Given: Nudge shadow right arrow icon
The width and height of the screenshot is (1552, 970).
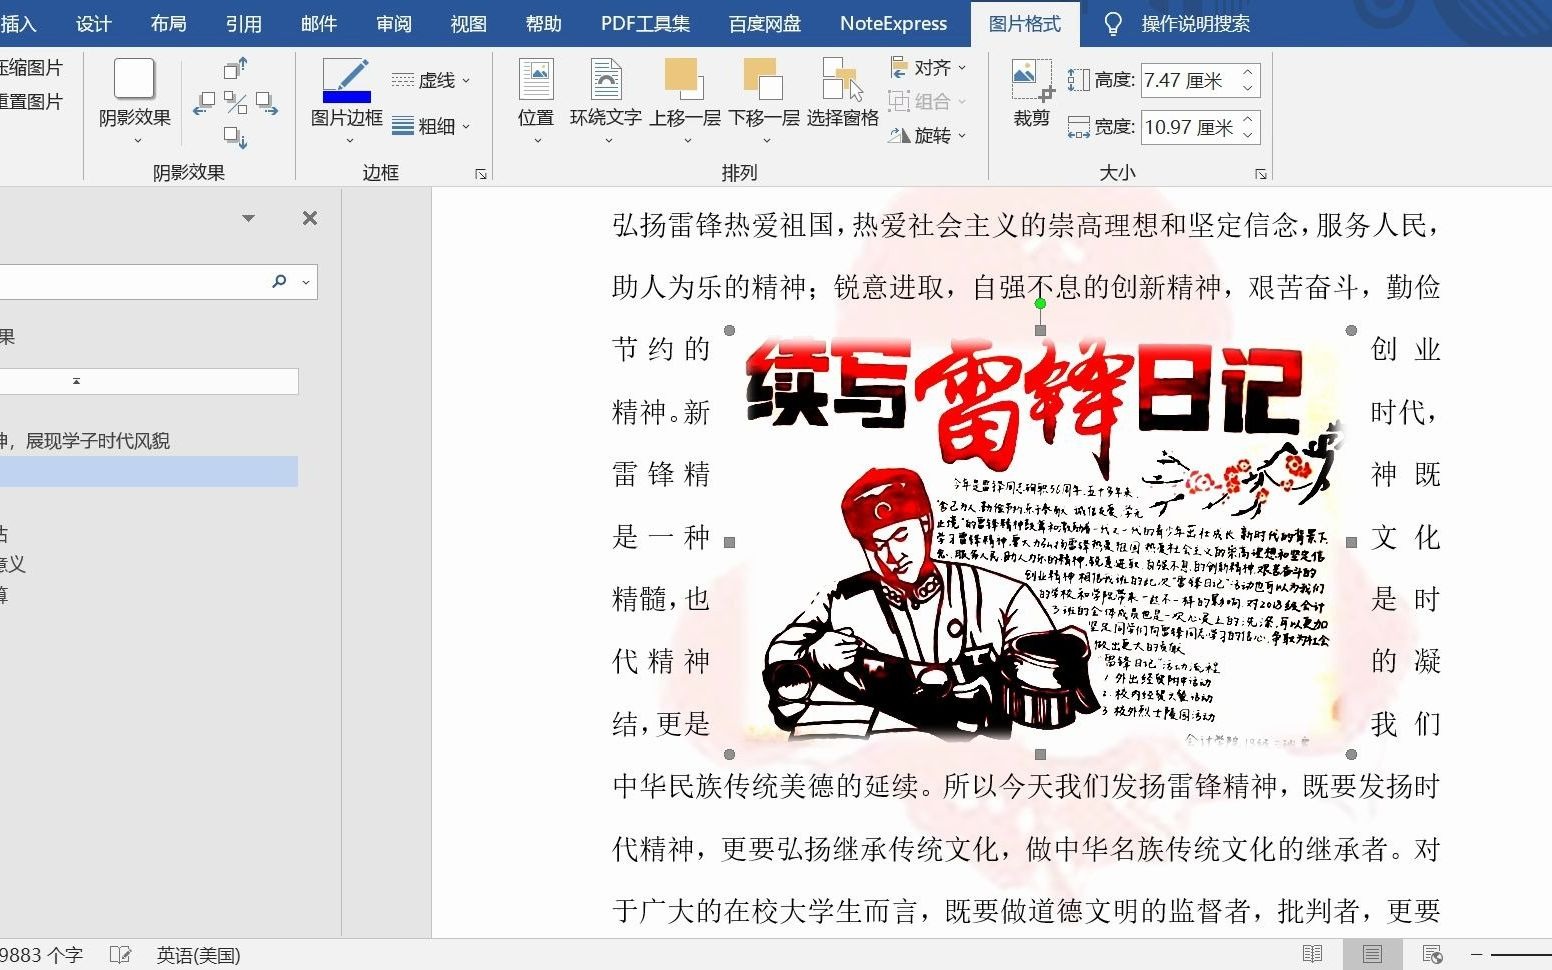Looking at the screenshot, I should (x=267, y=103).
